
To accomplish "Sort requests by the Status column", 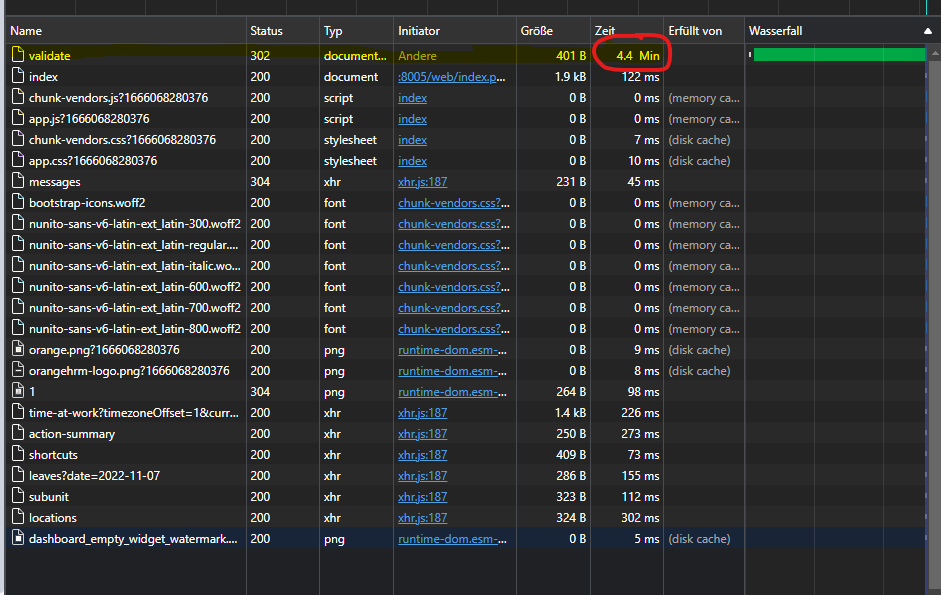I will point(268,30).
